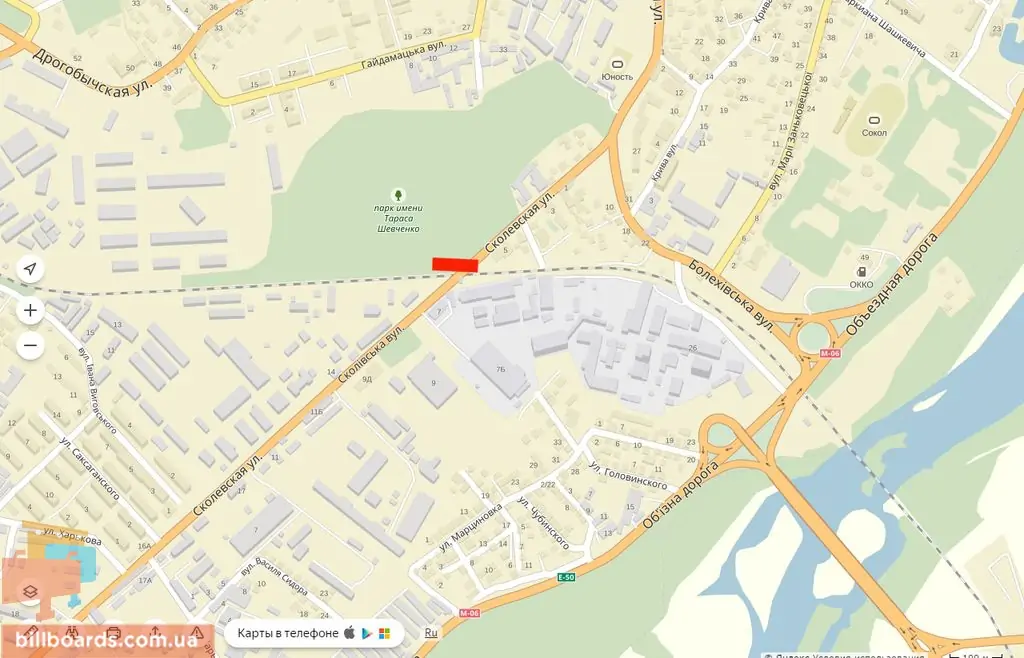Open the Google Play store icon

(367, 633)
